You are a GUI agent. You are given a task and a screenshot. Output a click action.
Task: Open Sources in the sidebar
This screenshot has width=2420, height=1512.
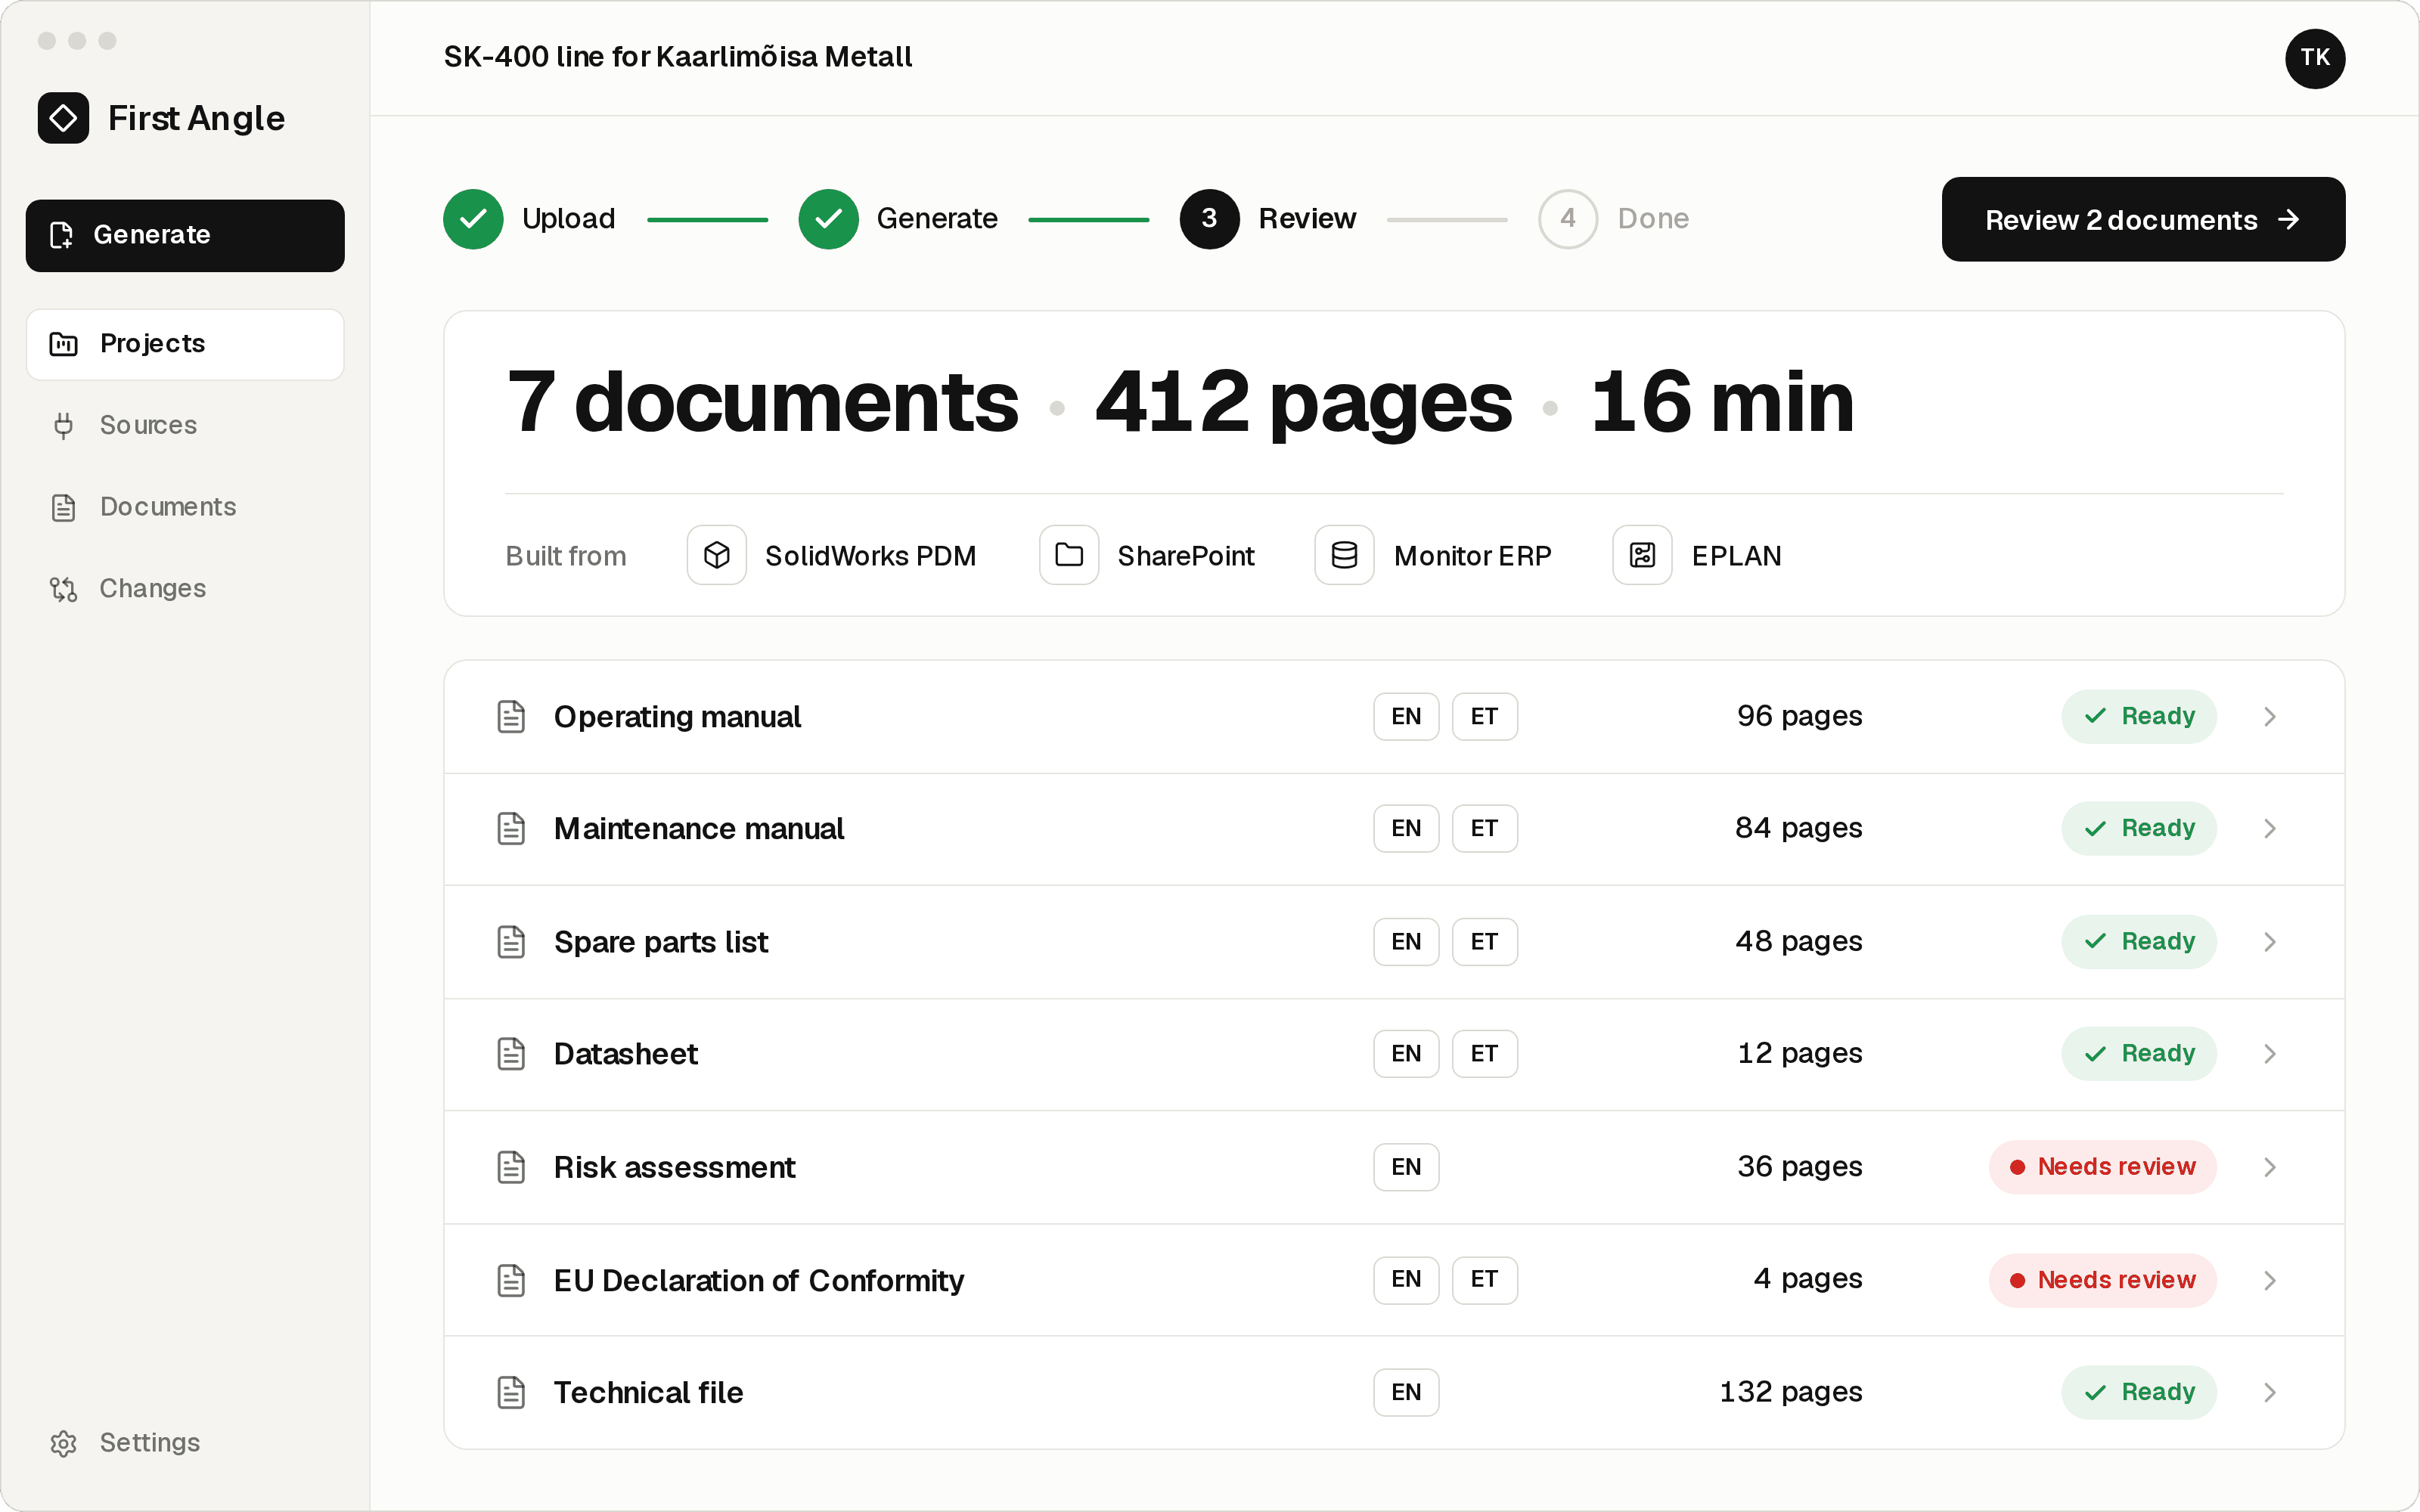click(x=185, y=425)
